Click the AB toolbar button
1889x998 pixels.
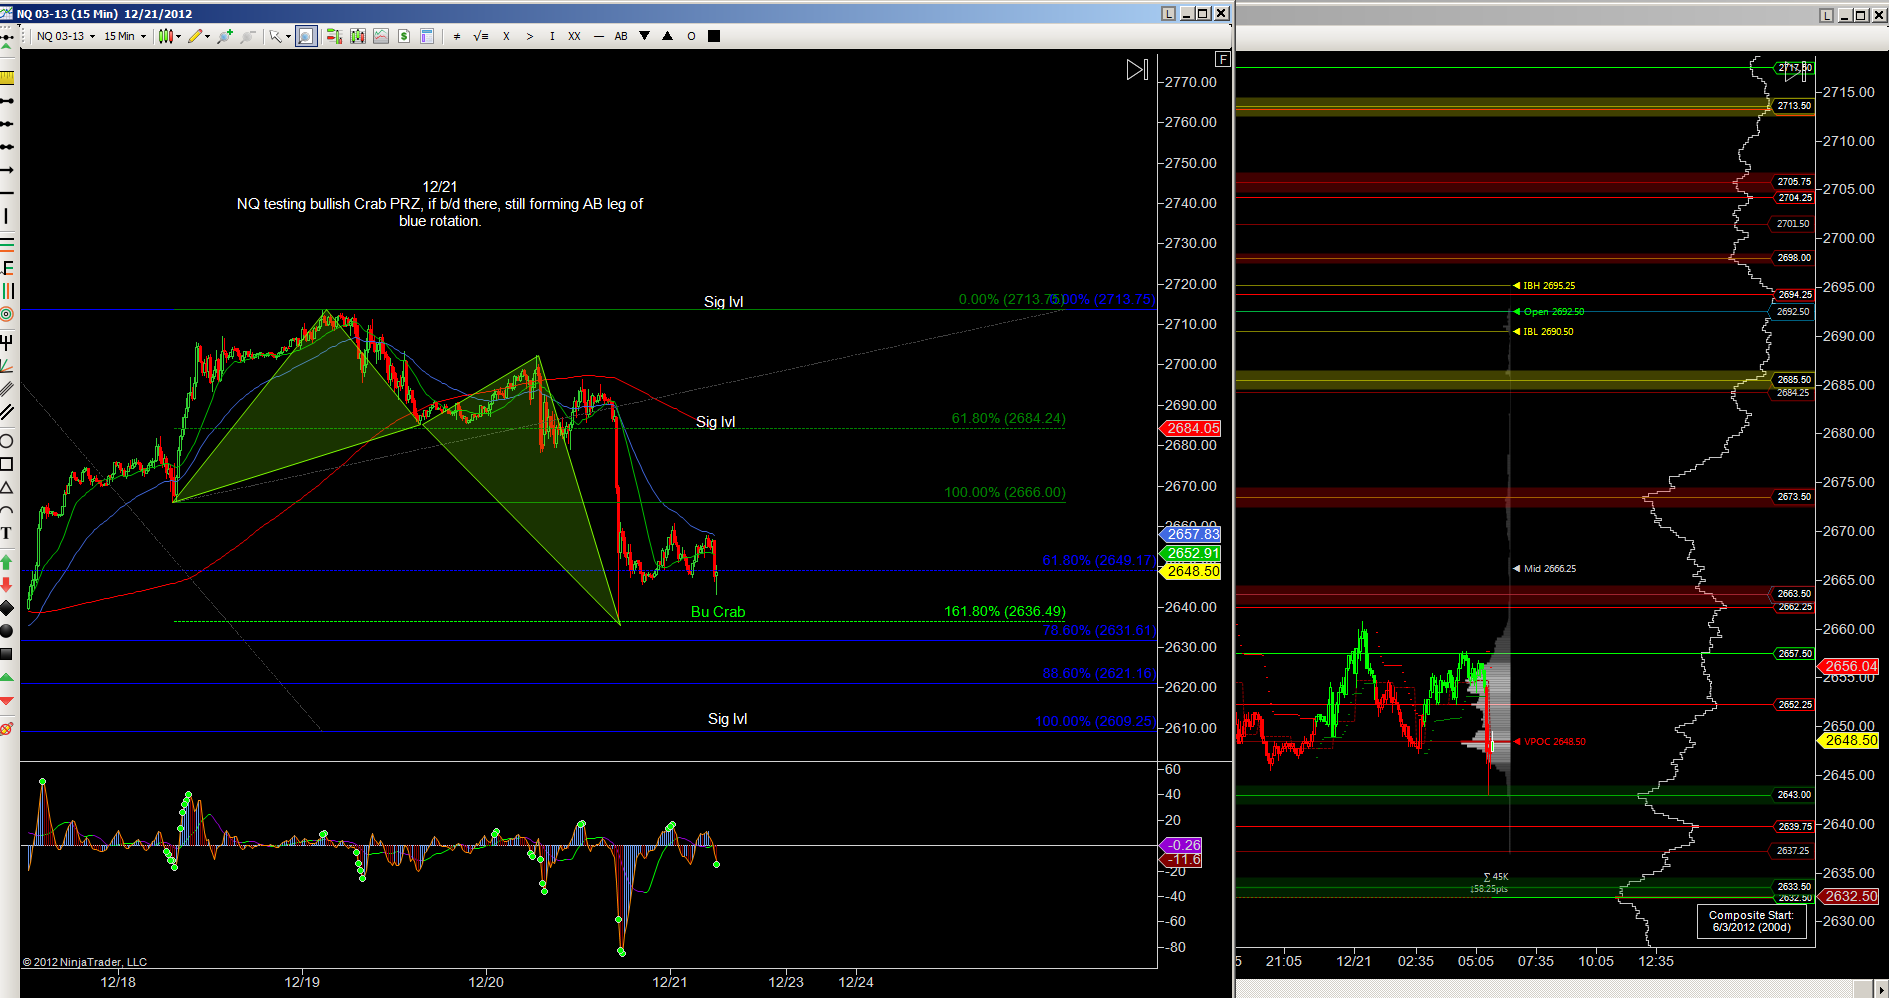point(621,36)
